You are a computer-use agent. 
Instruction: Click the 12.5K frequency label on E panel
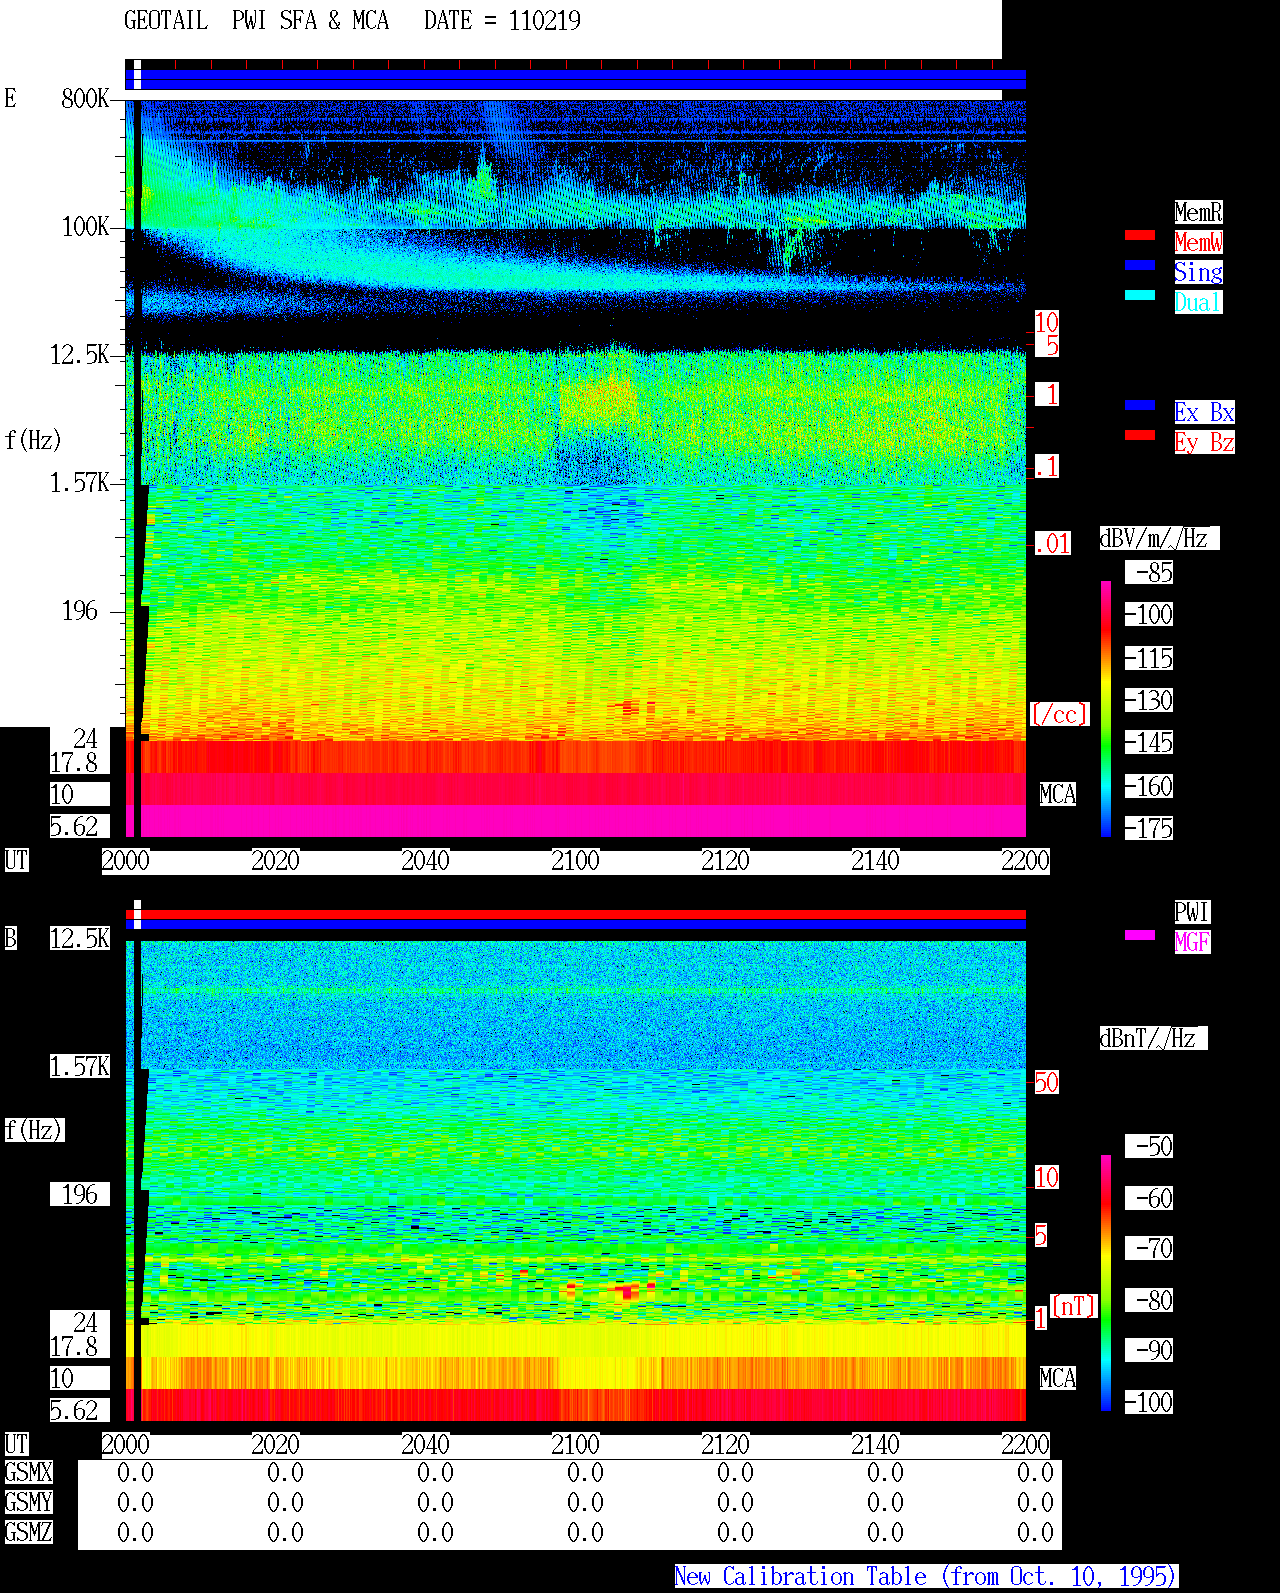point(80,354)
